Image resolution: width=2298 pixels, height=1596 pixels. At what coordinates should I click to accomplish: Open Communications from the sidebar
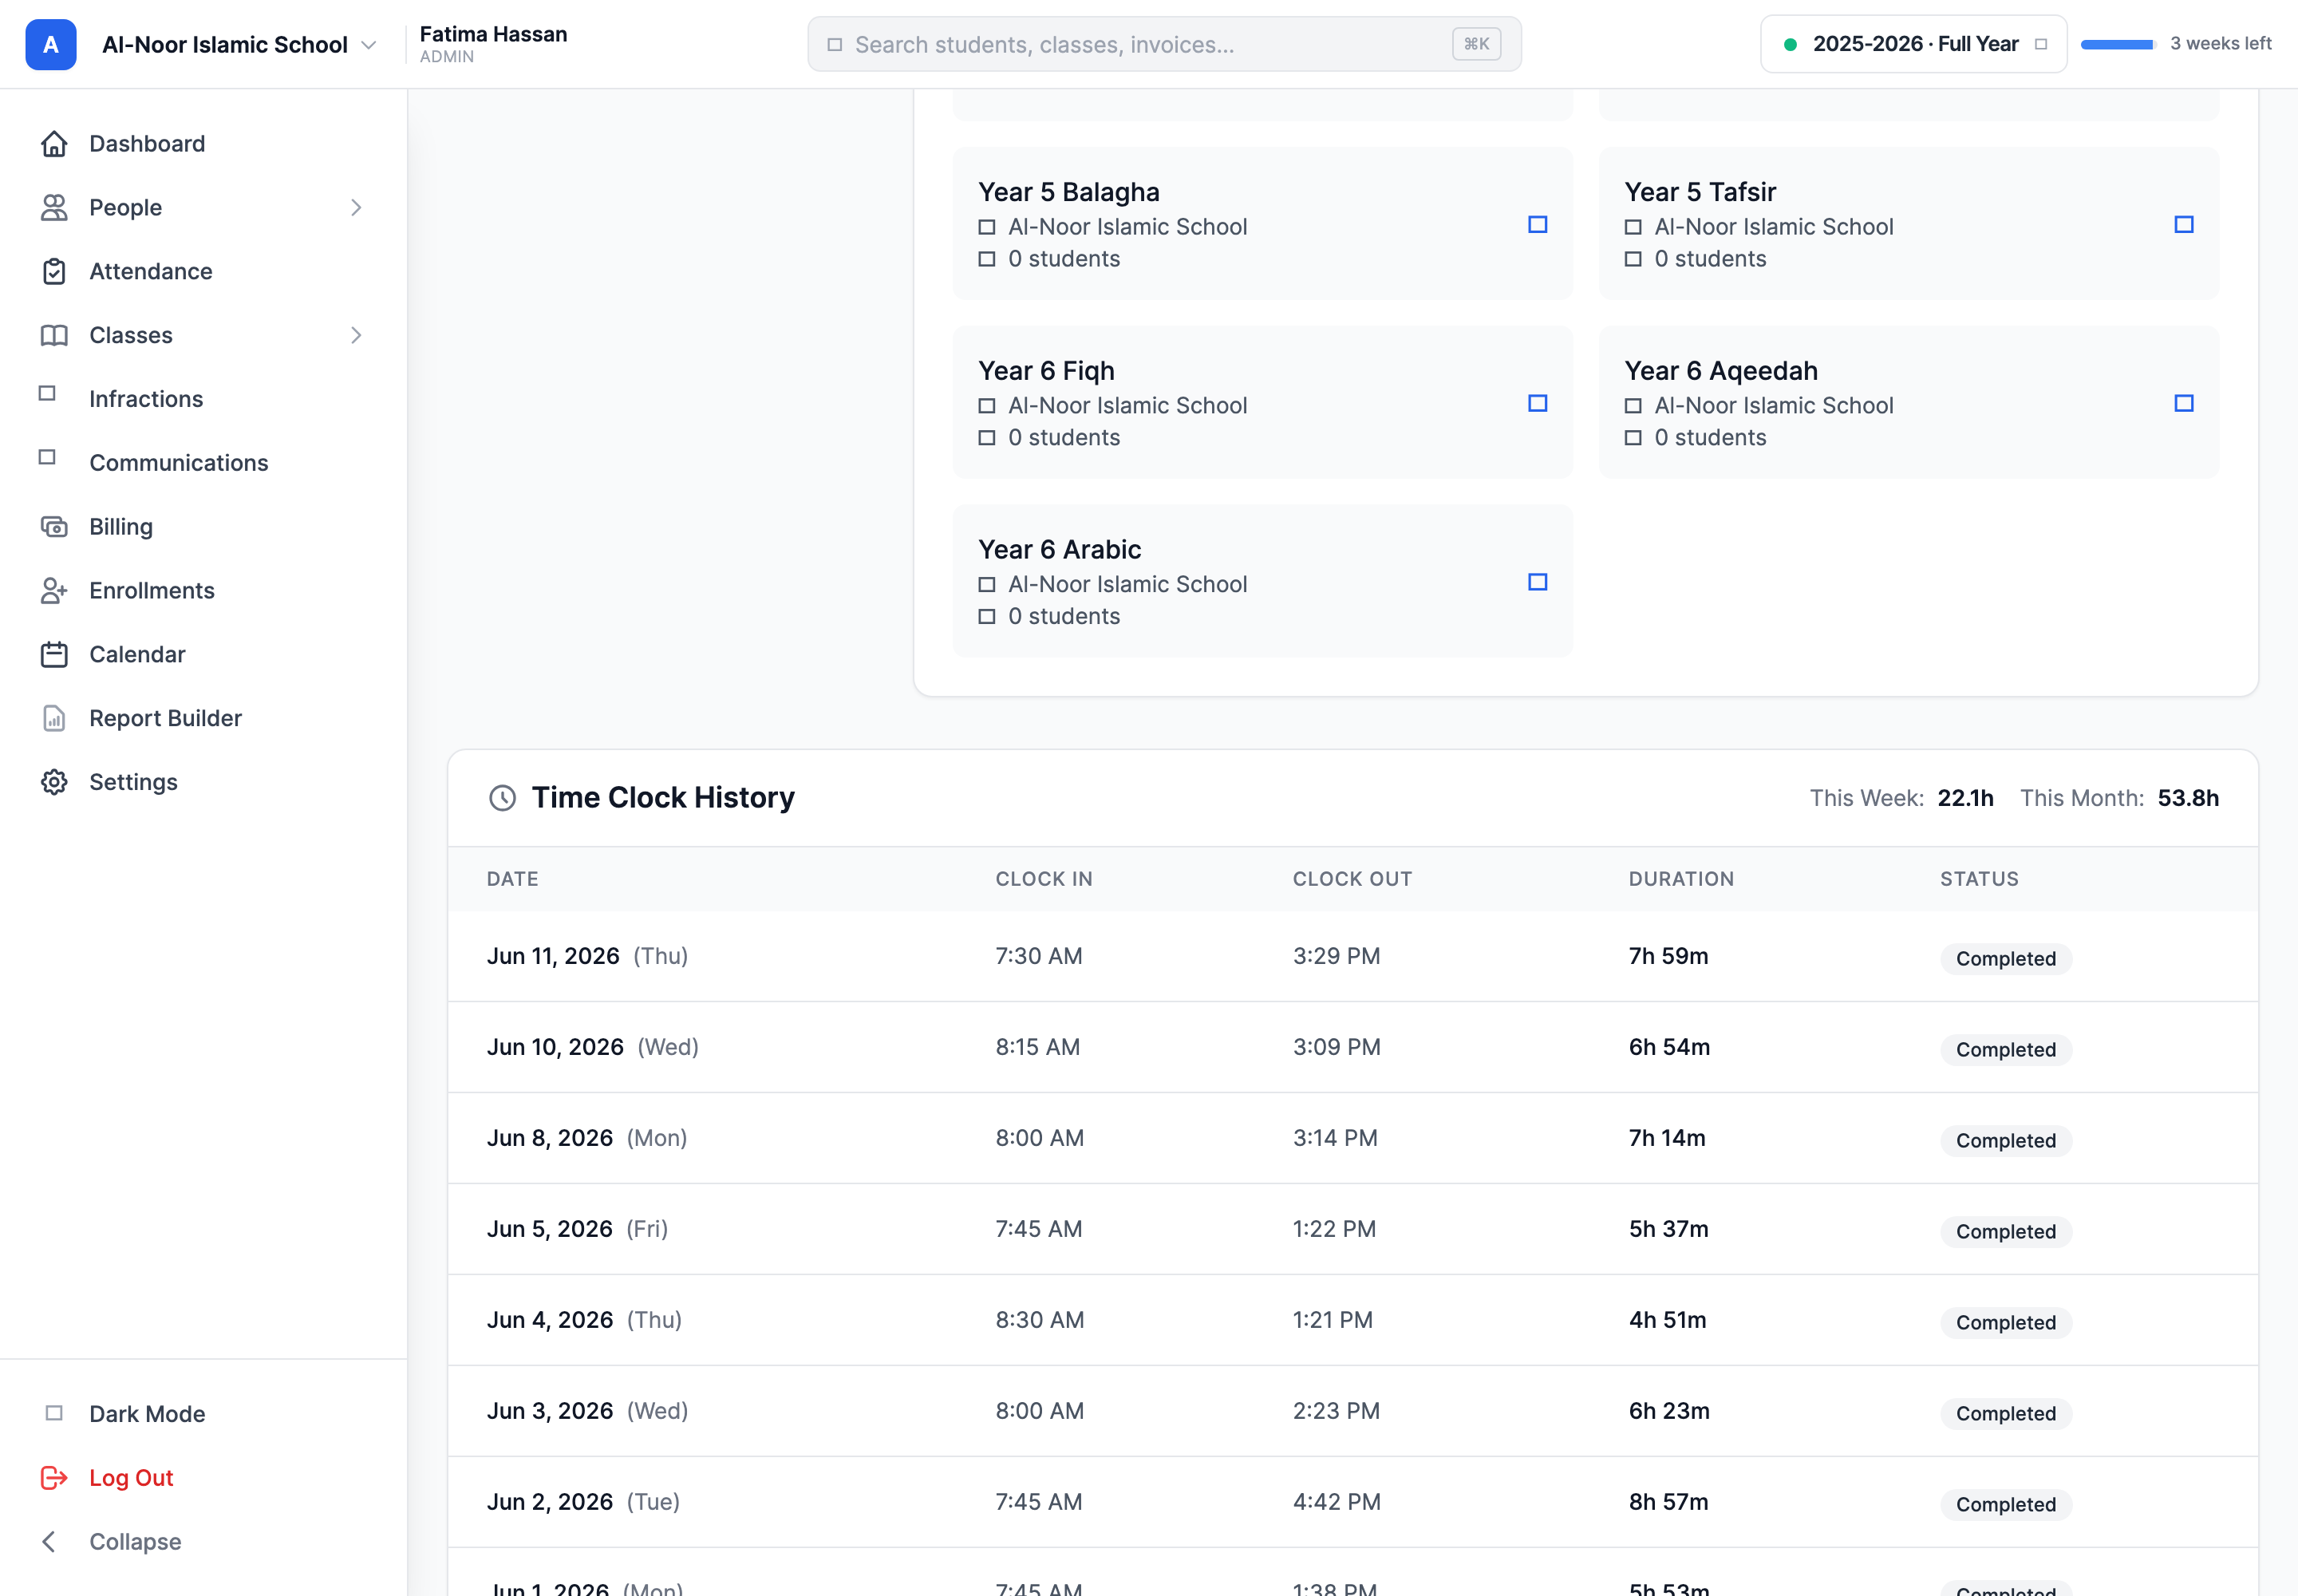pyautogui.click(x=179, y=464)
